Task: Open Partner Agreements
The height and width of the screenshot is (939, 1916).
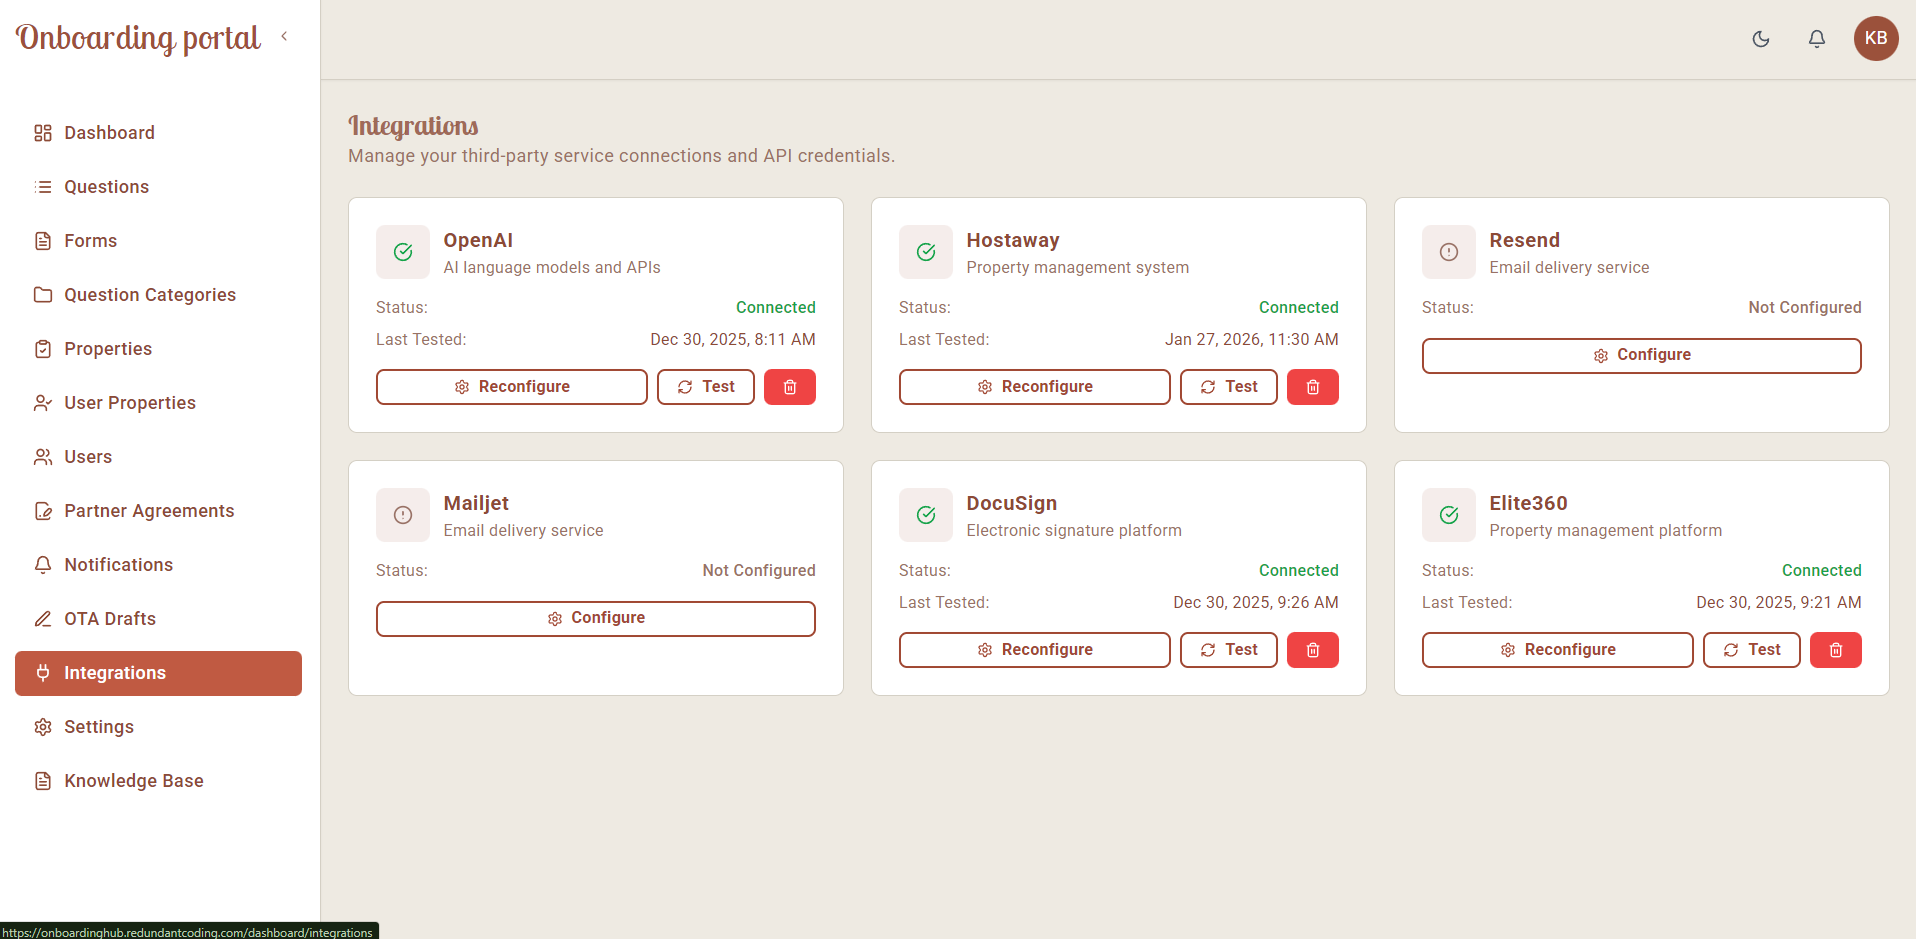Action: click(158, 511)
